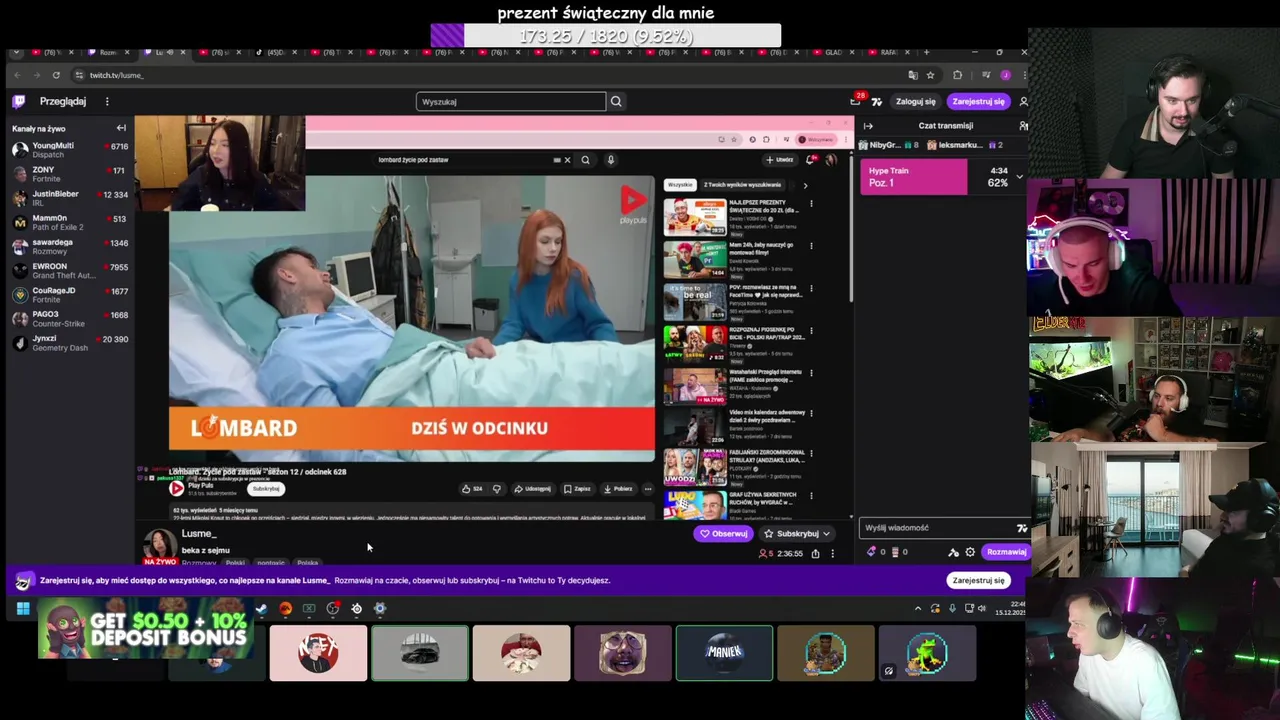Viewport: 1280px width, 720px height.
Task: Click the MANIEK avatar tile in overlay
Action: pos(724,653)
